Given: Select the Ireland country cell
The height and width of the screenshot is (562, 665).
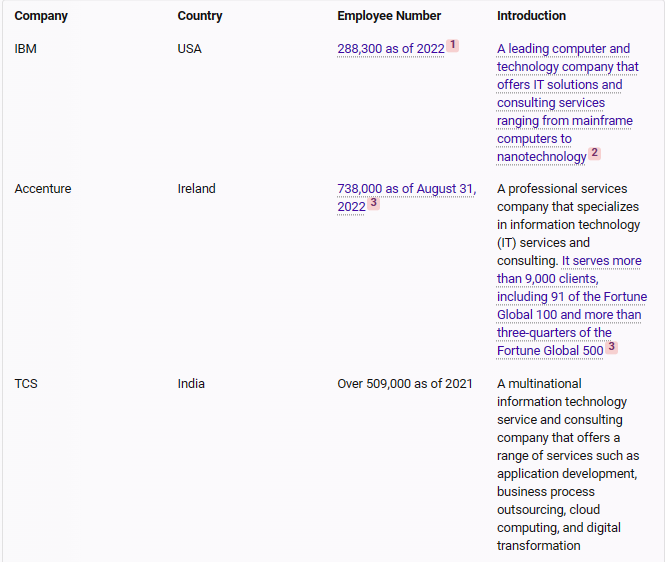Looking at the screenshot, I should point(196,189).
